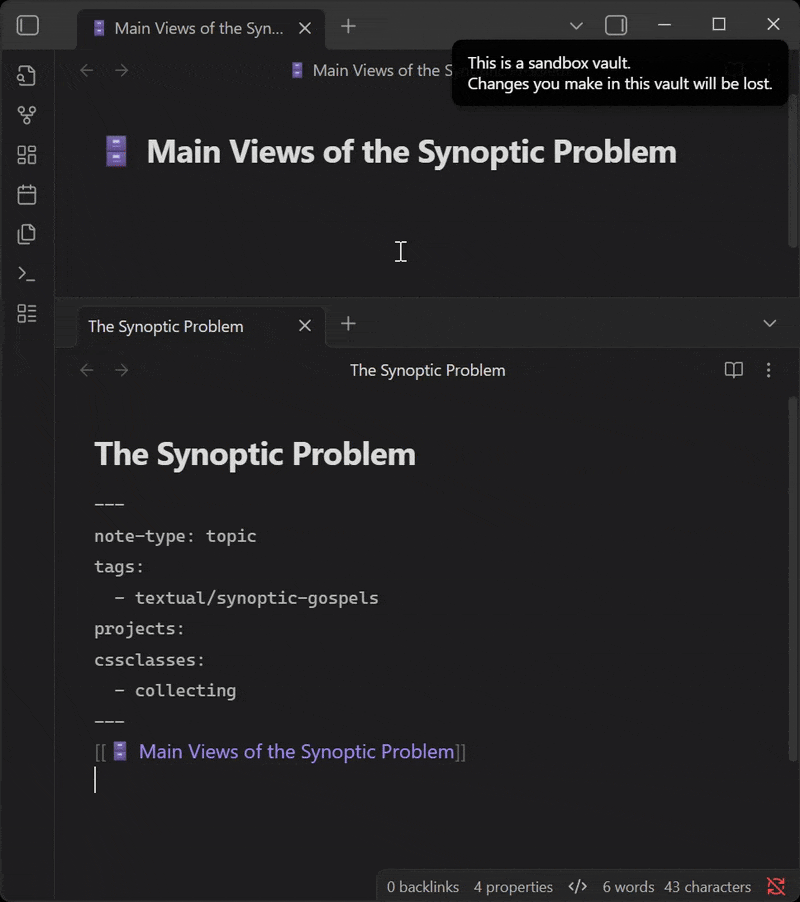Toggle source mode in status bar

pyautogui.click(x=577, y=886)
